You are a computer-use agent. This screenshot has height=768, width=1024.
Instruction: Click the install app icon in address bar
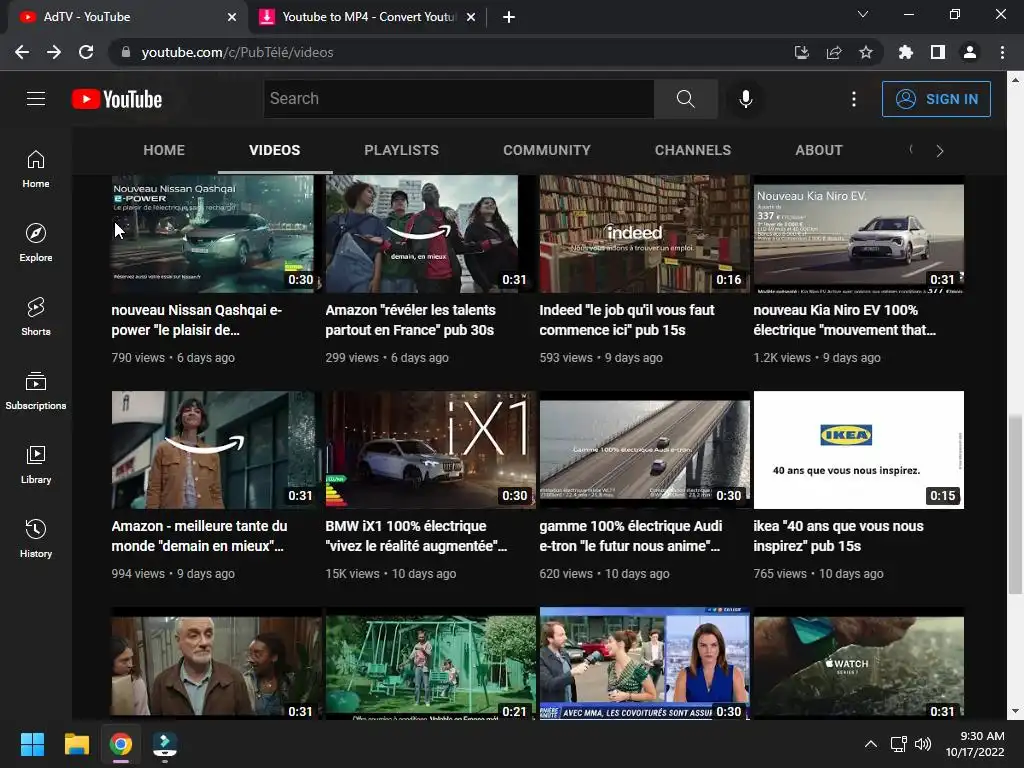click(x=802, y=52)
